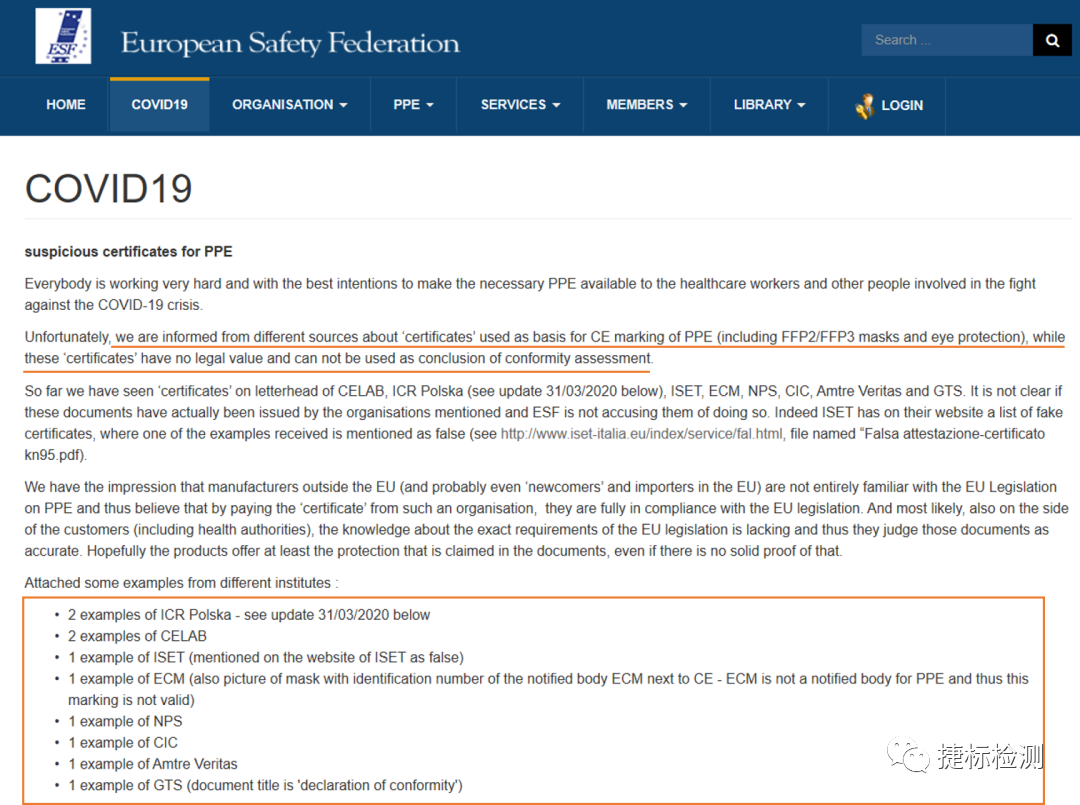Click '1 example of ECM' list item
The height and width of the screenshot is (805, 1080).
[x=548, y=689]
